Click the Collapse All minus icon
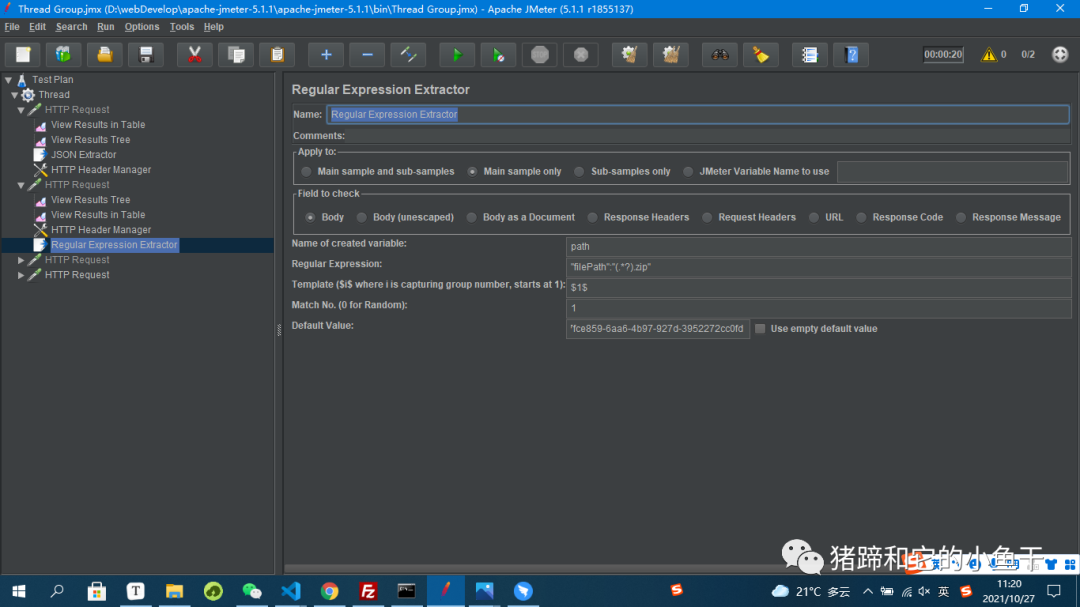 [367, 54]
